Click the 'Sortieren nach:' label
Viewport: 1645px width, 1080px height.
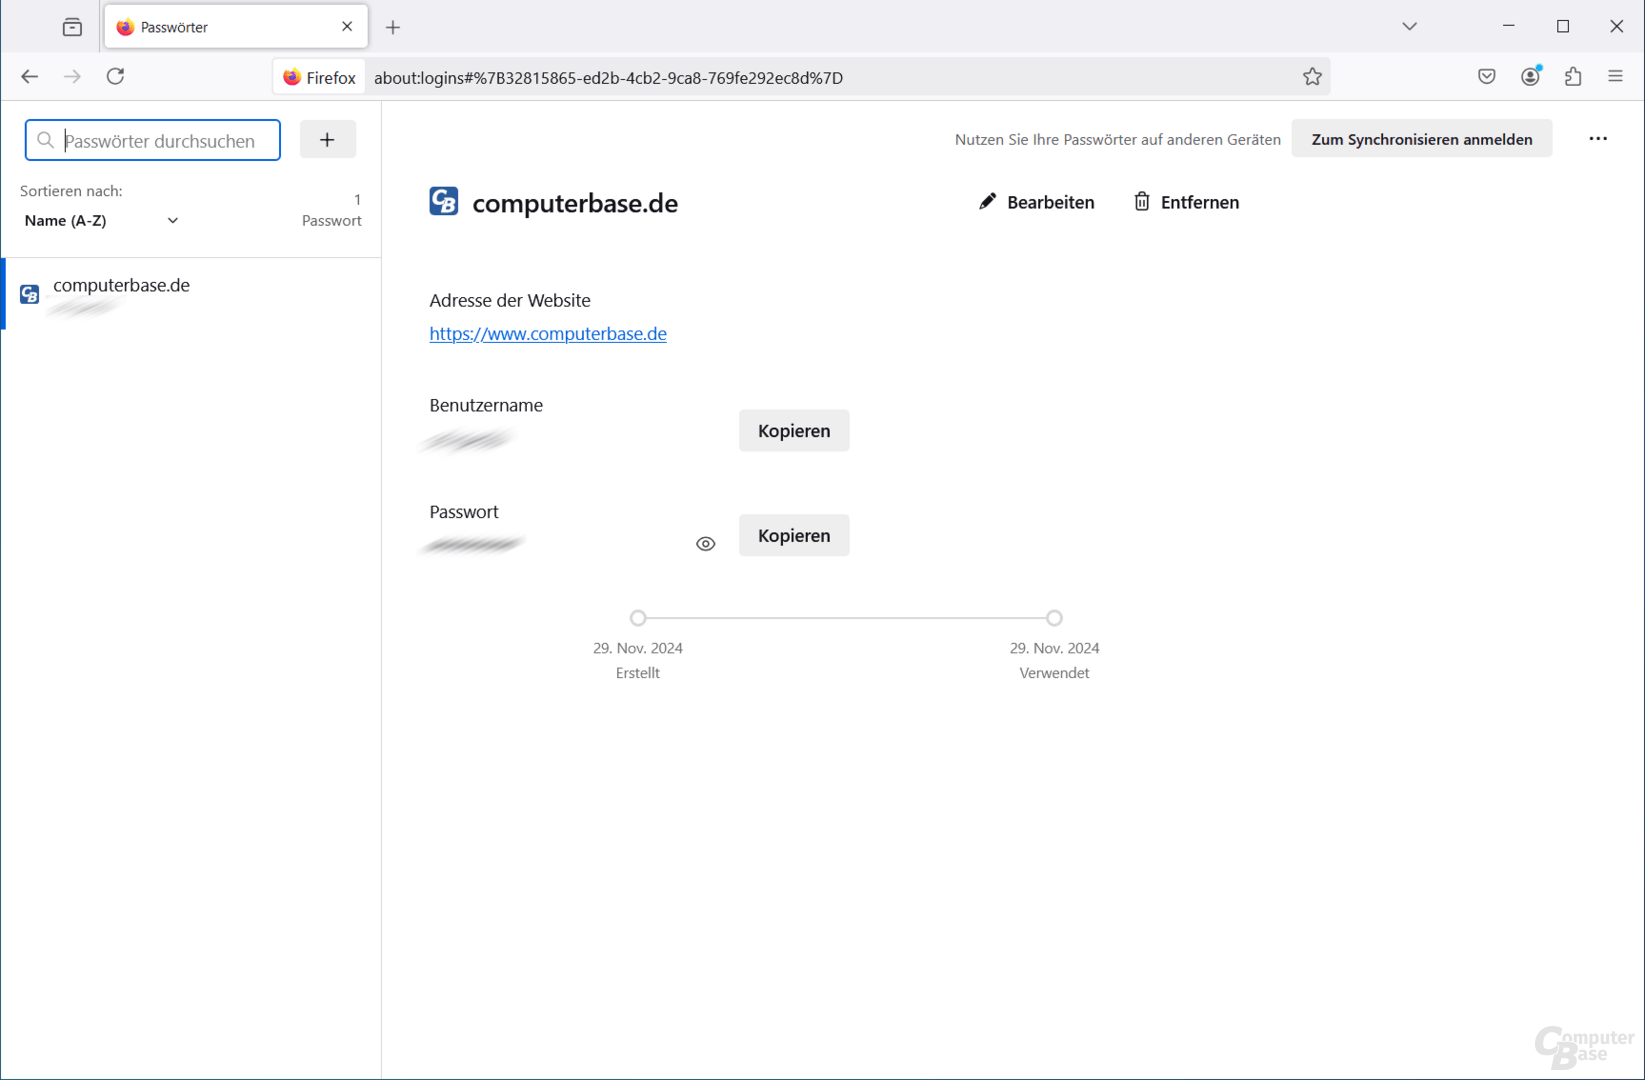(71, 191)
